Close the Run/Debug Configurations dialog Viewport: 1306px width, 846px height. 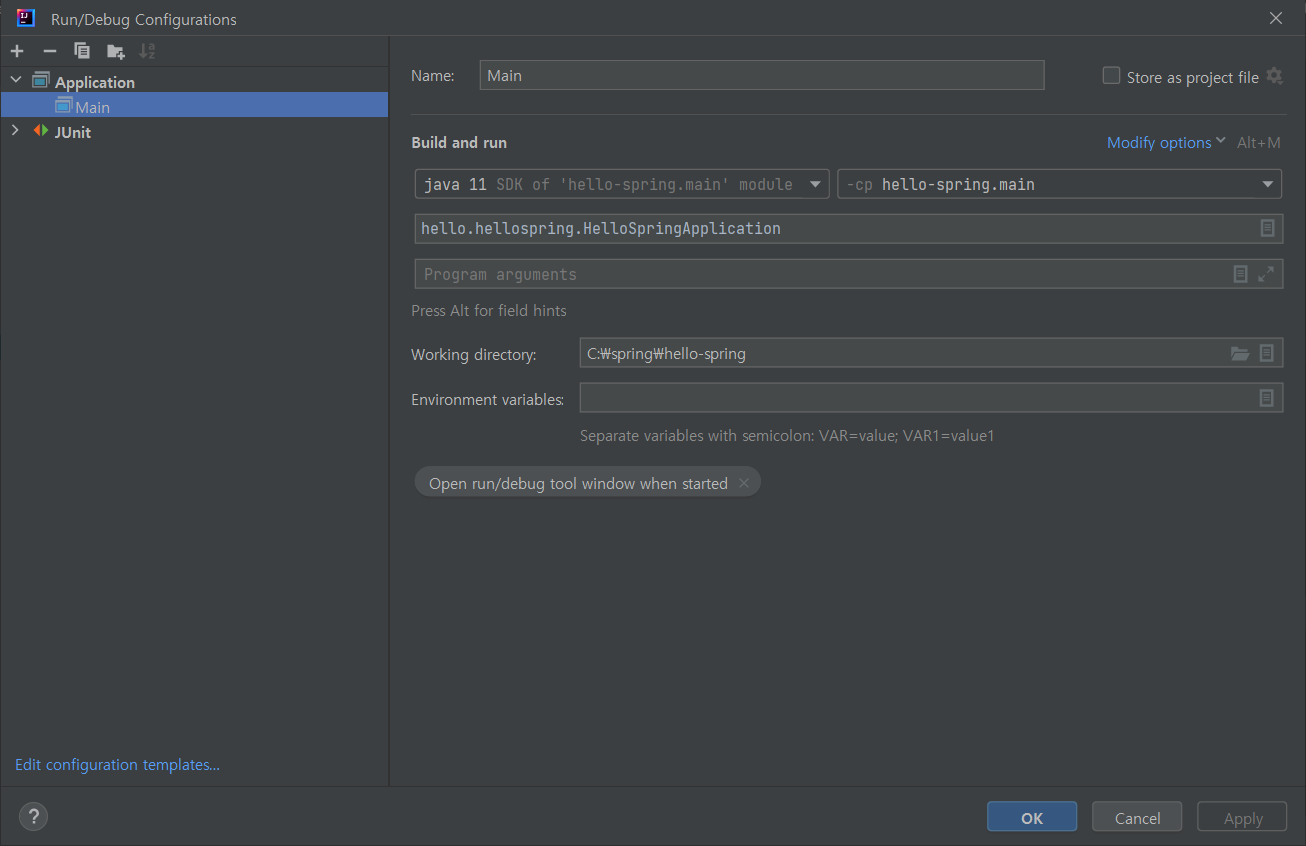click(x=1276, y=18)
